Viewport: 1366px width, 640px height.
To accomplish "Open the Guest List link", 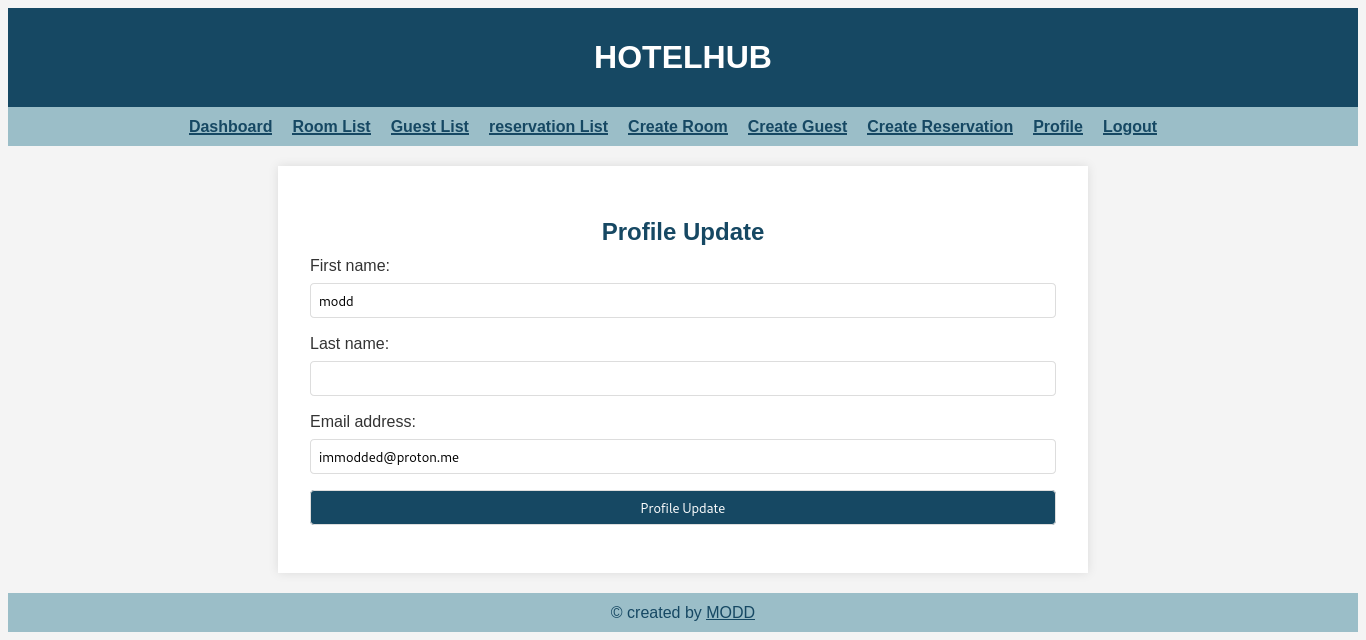I will pyautogui.click(x=430, y=127).
